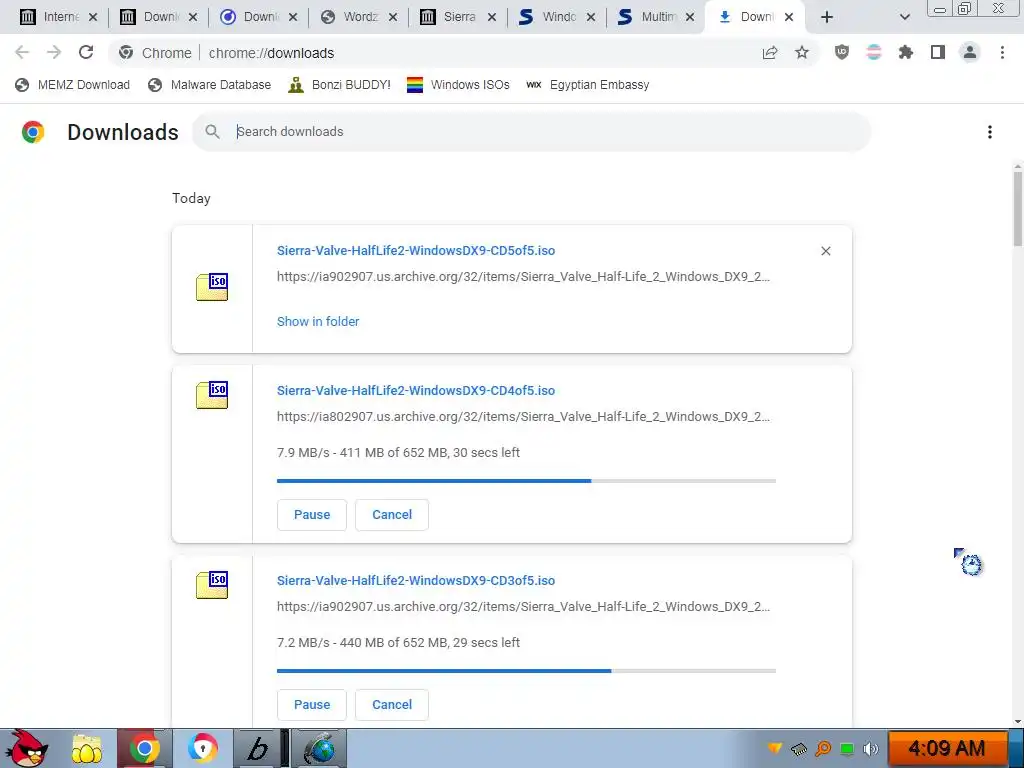Click the CD5of5 archive.org source URL
The width and height of the screenshot is (1024, 768).
(523, 277)
